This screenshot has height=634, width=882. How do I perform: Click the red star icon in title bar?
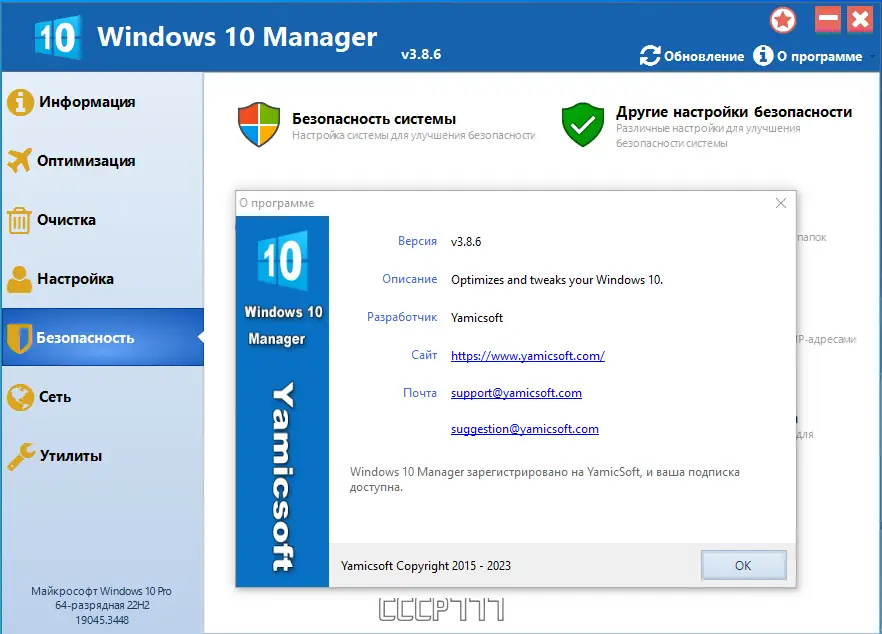coord(783,19)
